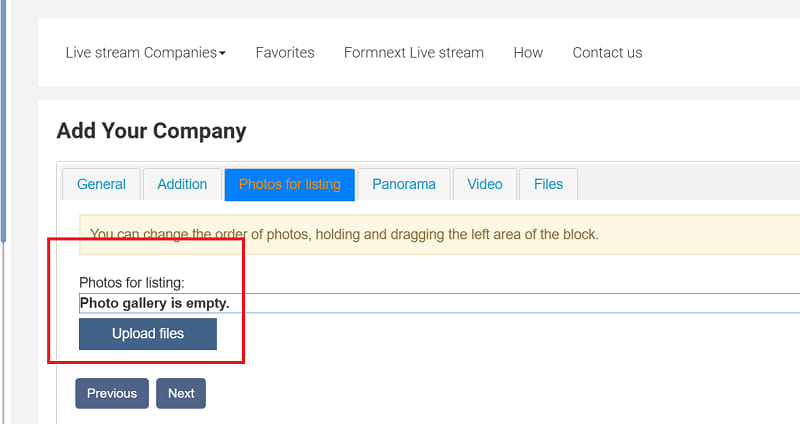Screen dimensions: 800x424
Task: Switch to the General tab
Action: (101, 184)
